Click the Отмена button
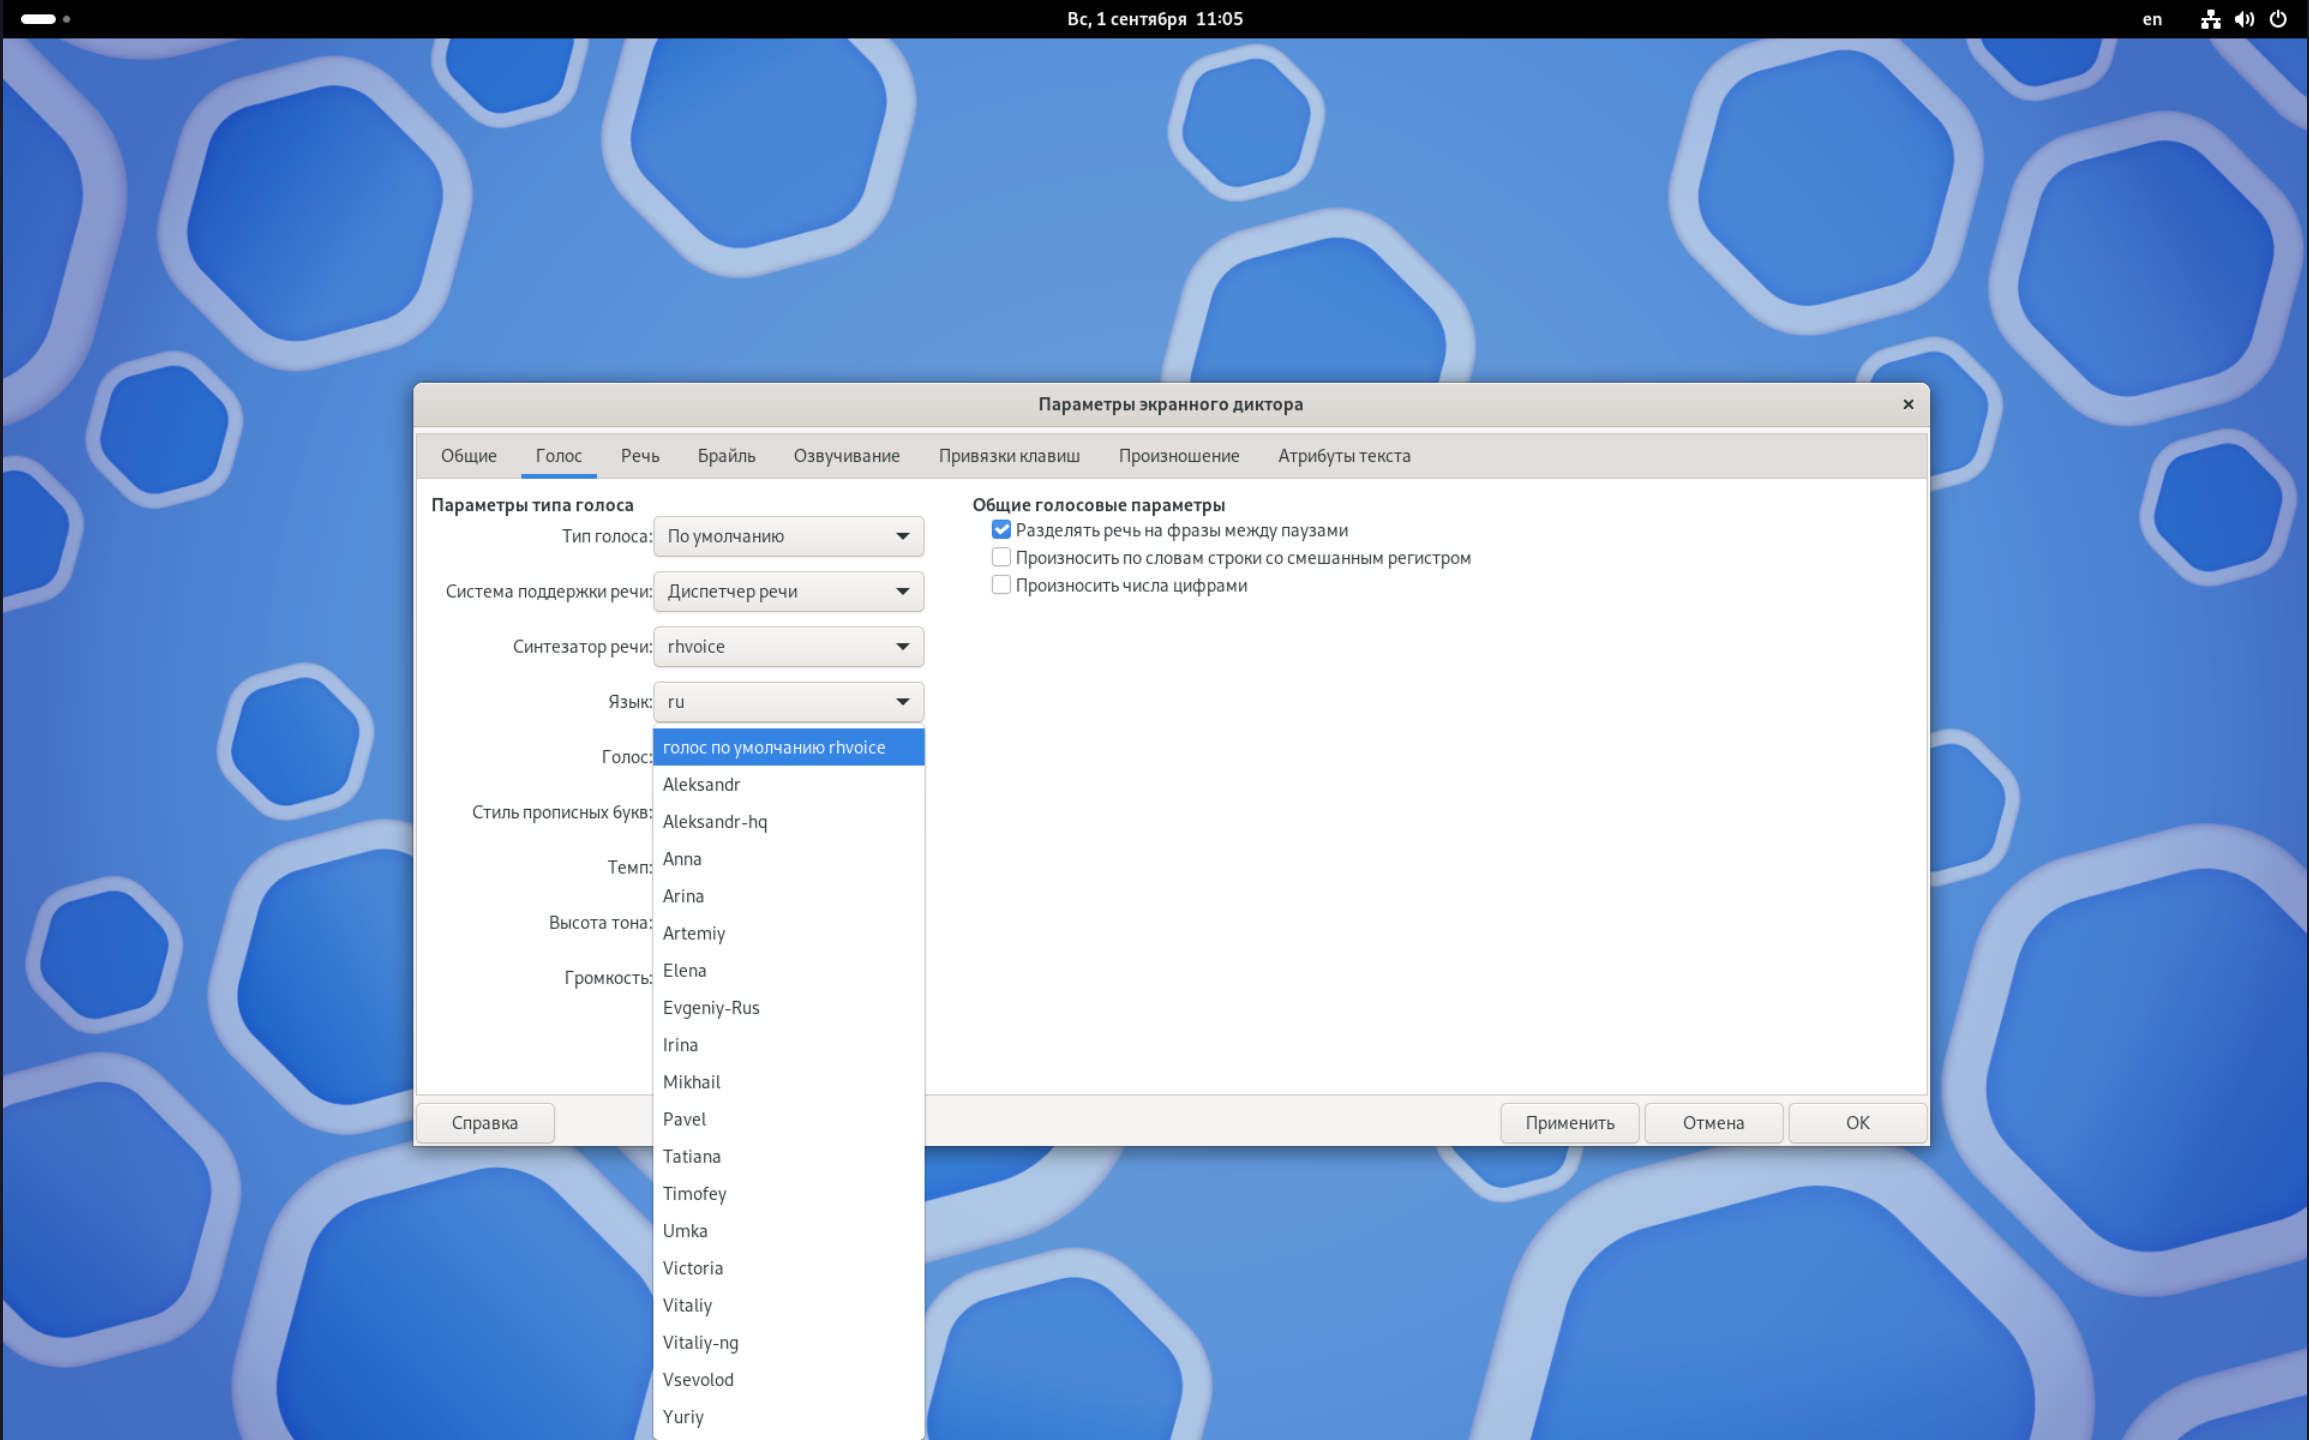The image size is (2309, 1440). [1713, 1122]
